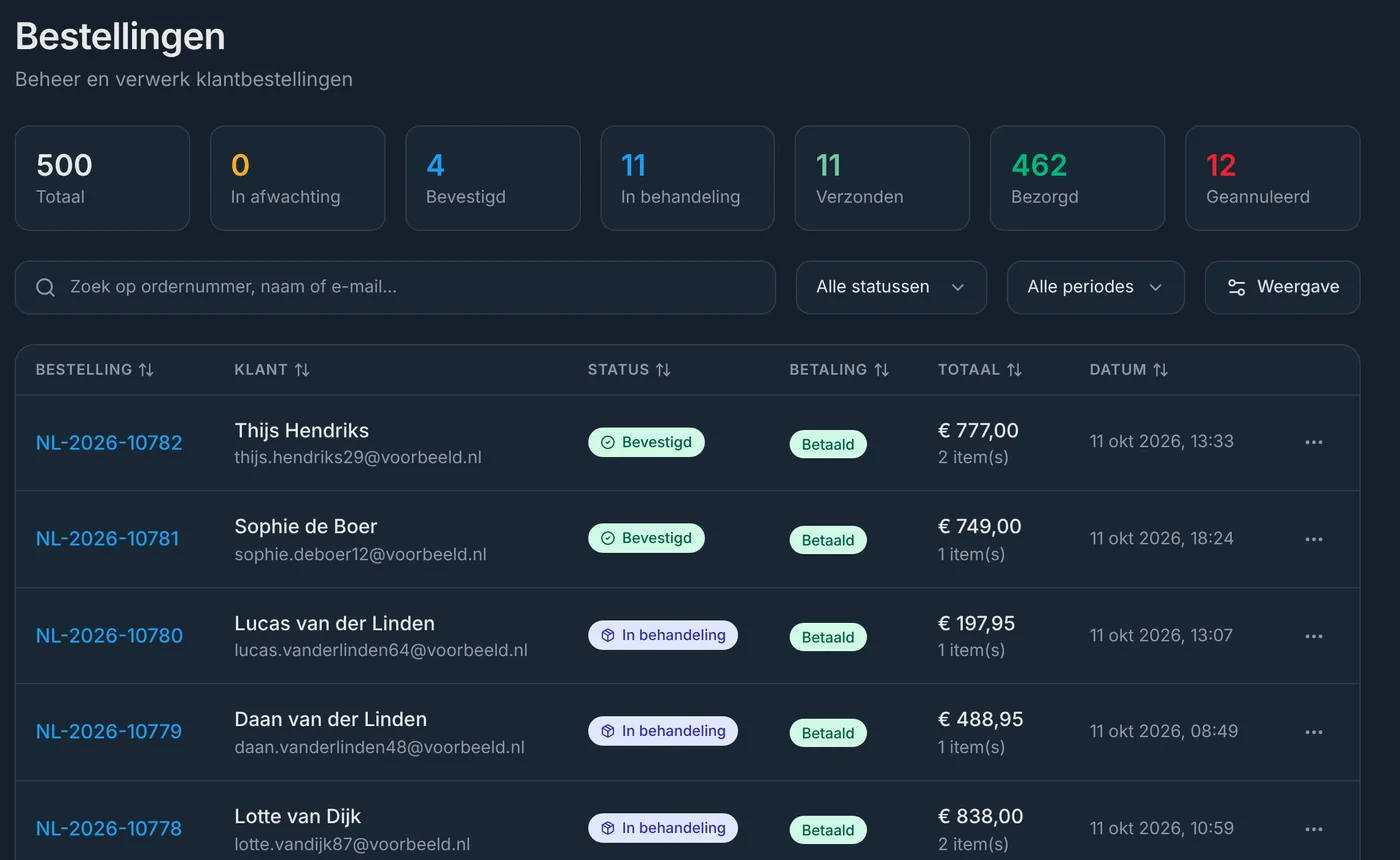
Task: Open order link NL-2026-10780
Action: pos(109,636)
